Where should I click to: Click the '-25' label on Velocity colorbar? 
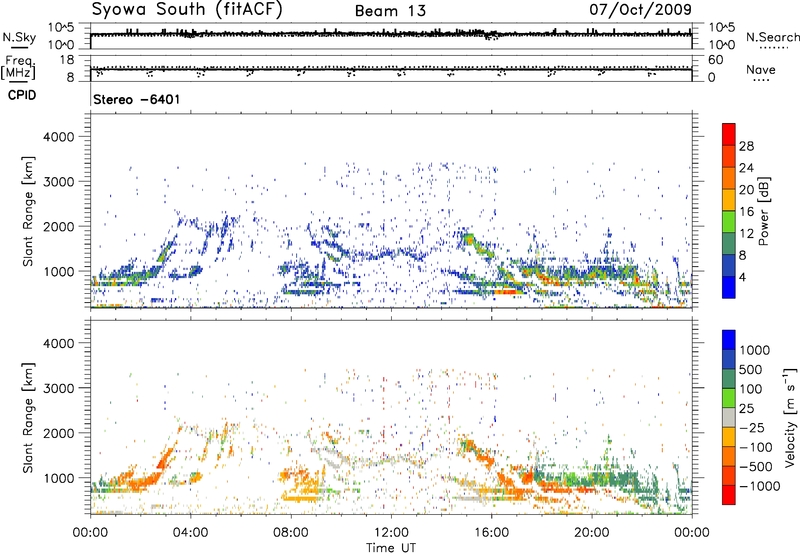point(753,428)
